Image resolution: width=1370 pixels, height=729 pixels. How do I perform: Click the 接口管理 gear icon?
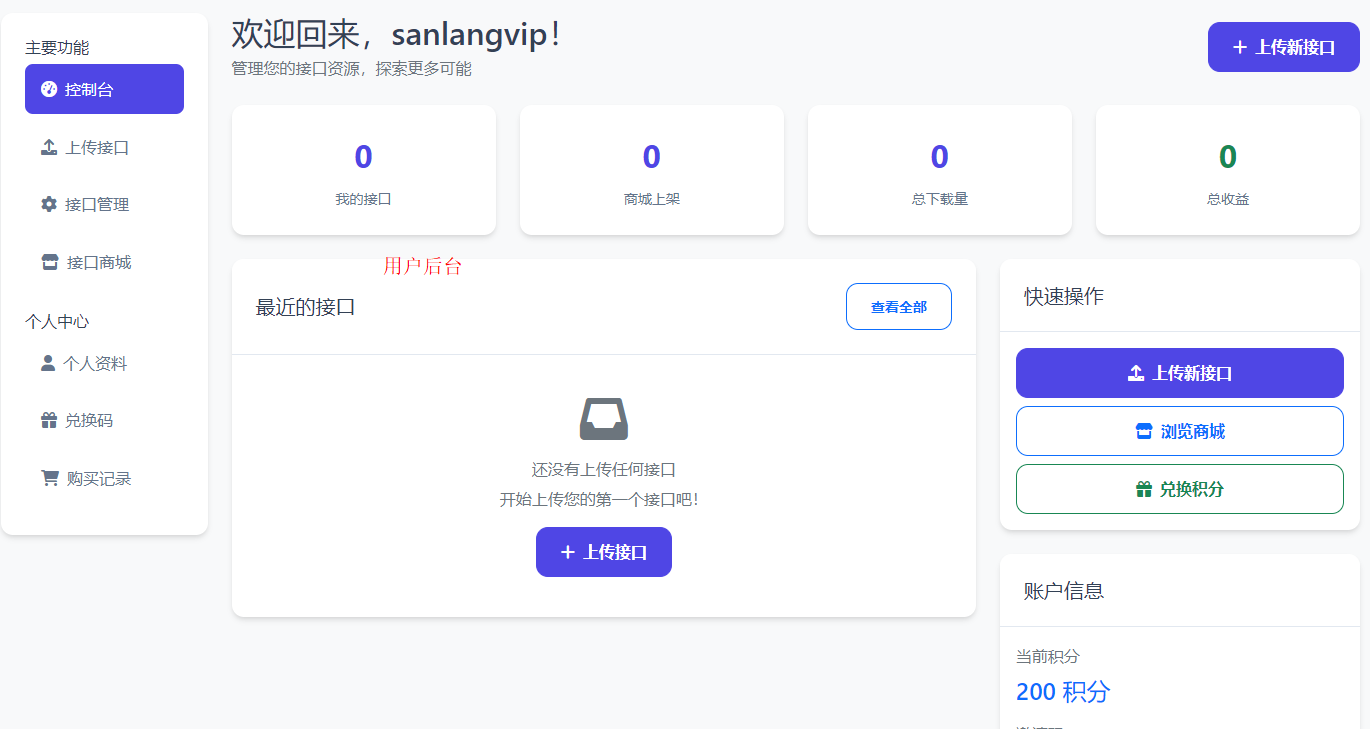[x=47, y=204]
